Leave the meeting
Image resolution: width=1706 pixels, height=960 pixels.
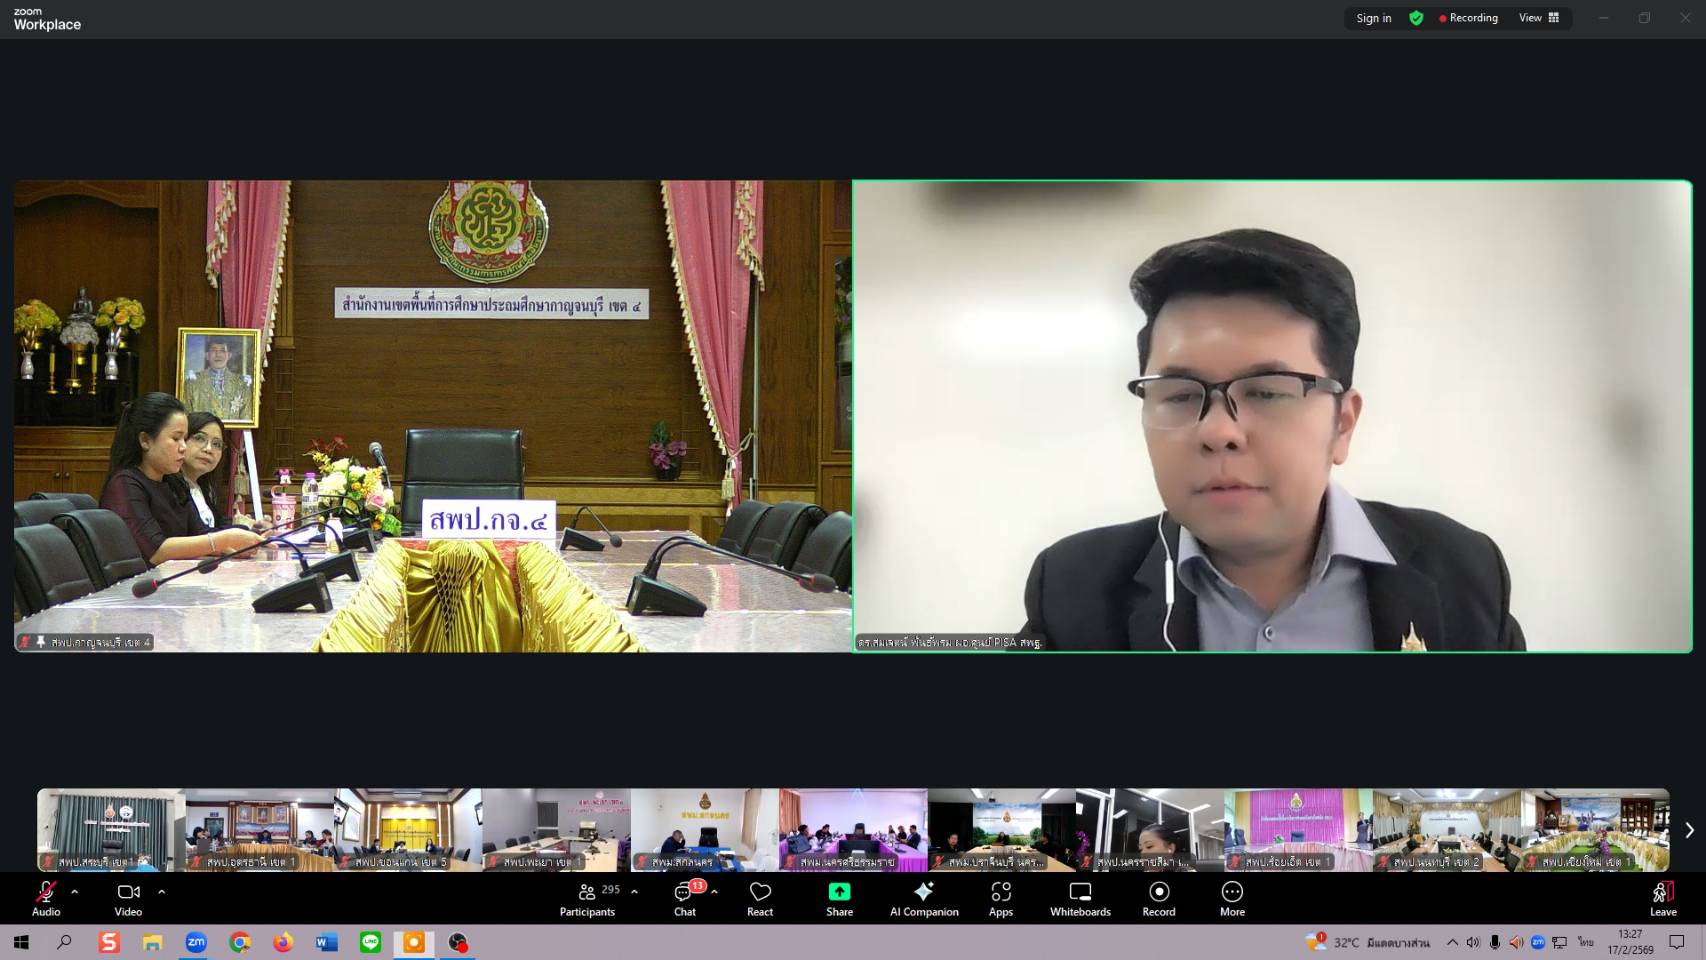[1663, 897]
